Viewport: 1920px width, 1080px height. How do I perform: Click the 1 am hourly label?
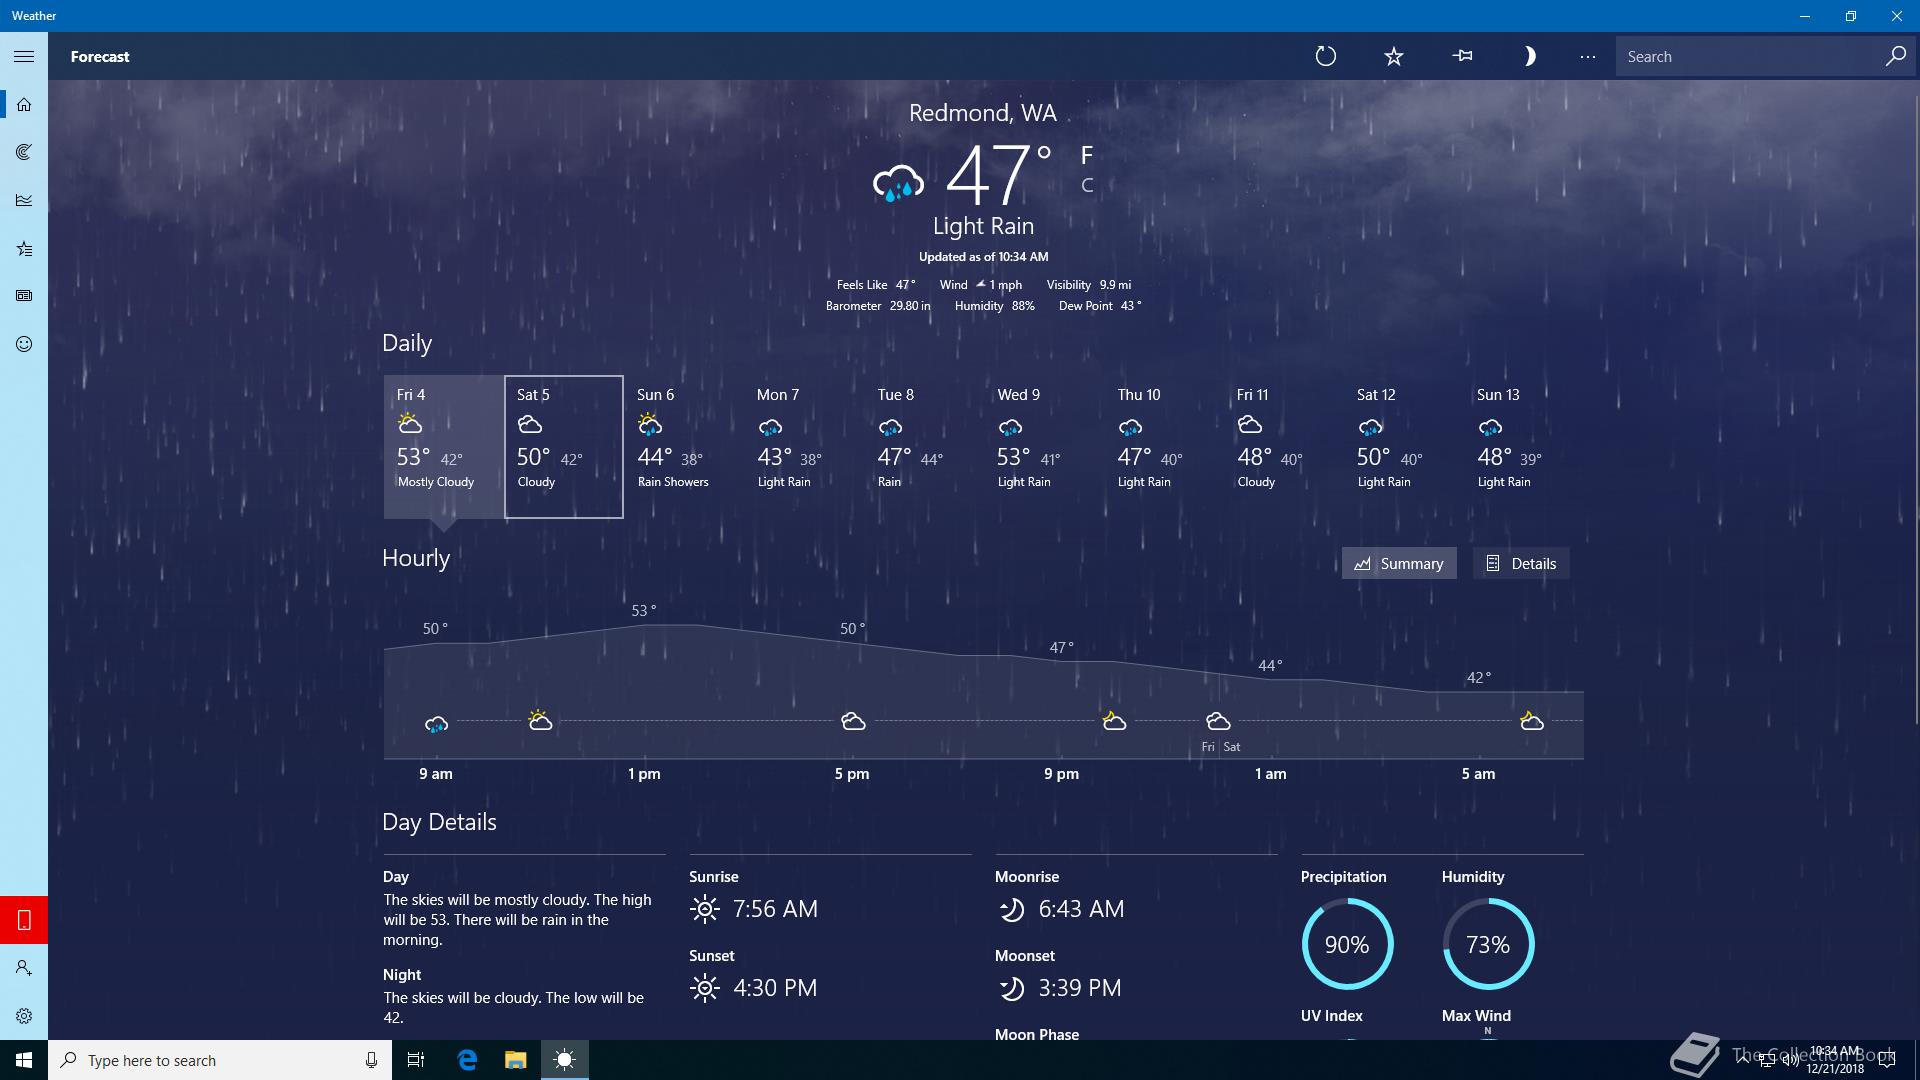pyautogui.click(x=1270, y=774)
